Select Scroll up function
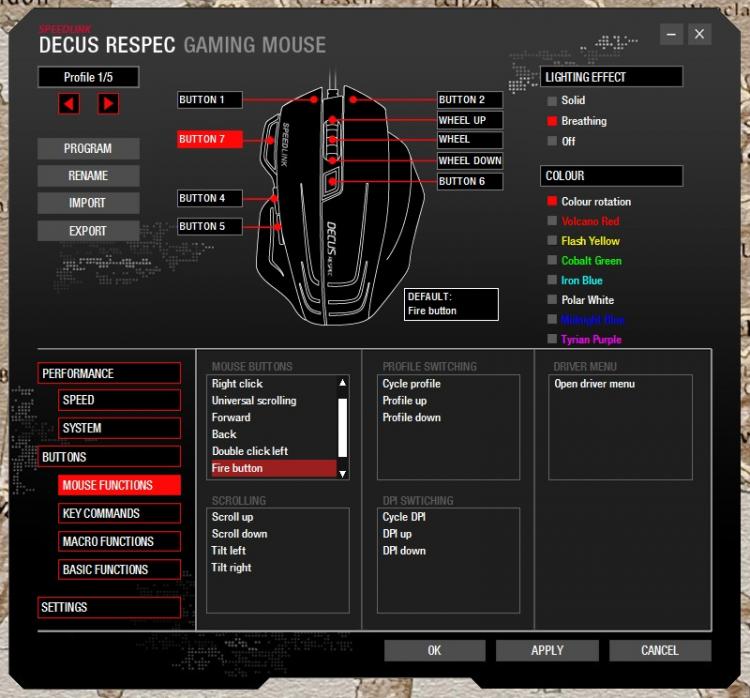 (x=277, y=517)
